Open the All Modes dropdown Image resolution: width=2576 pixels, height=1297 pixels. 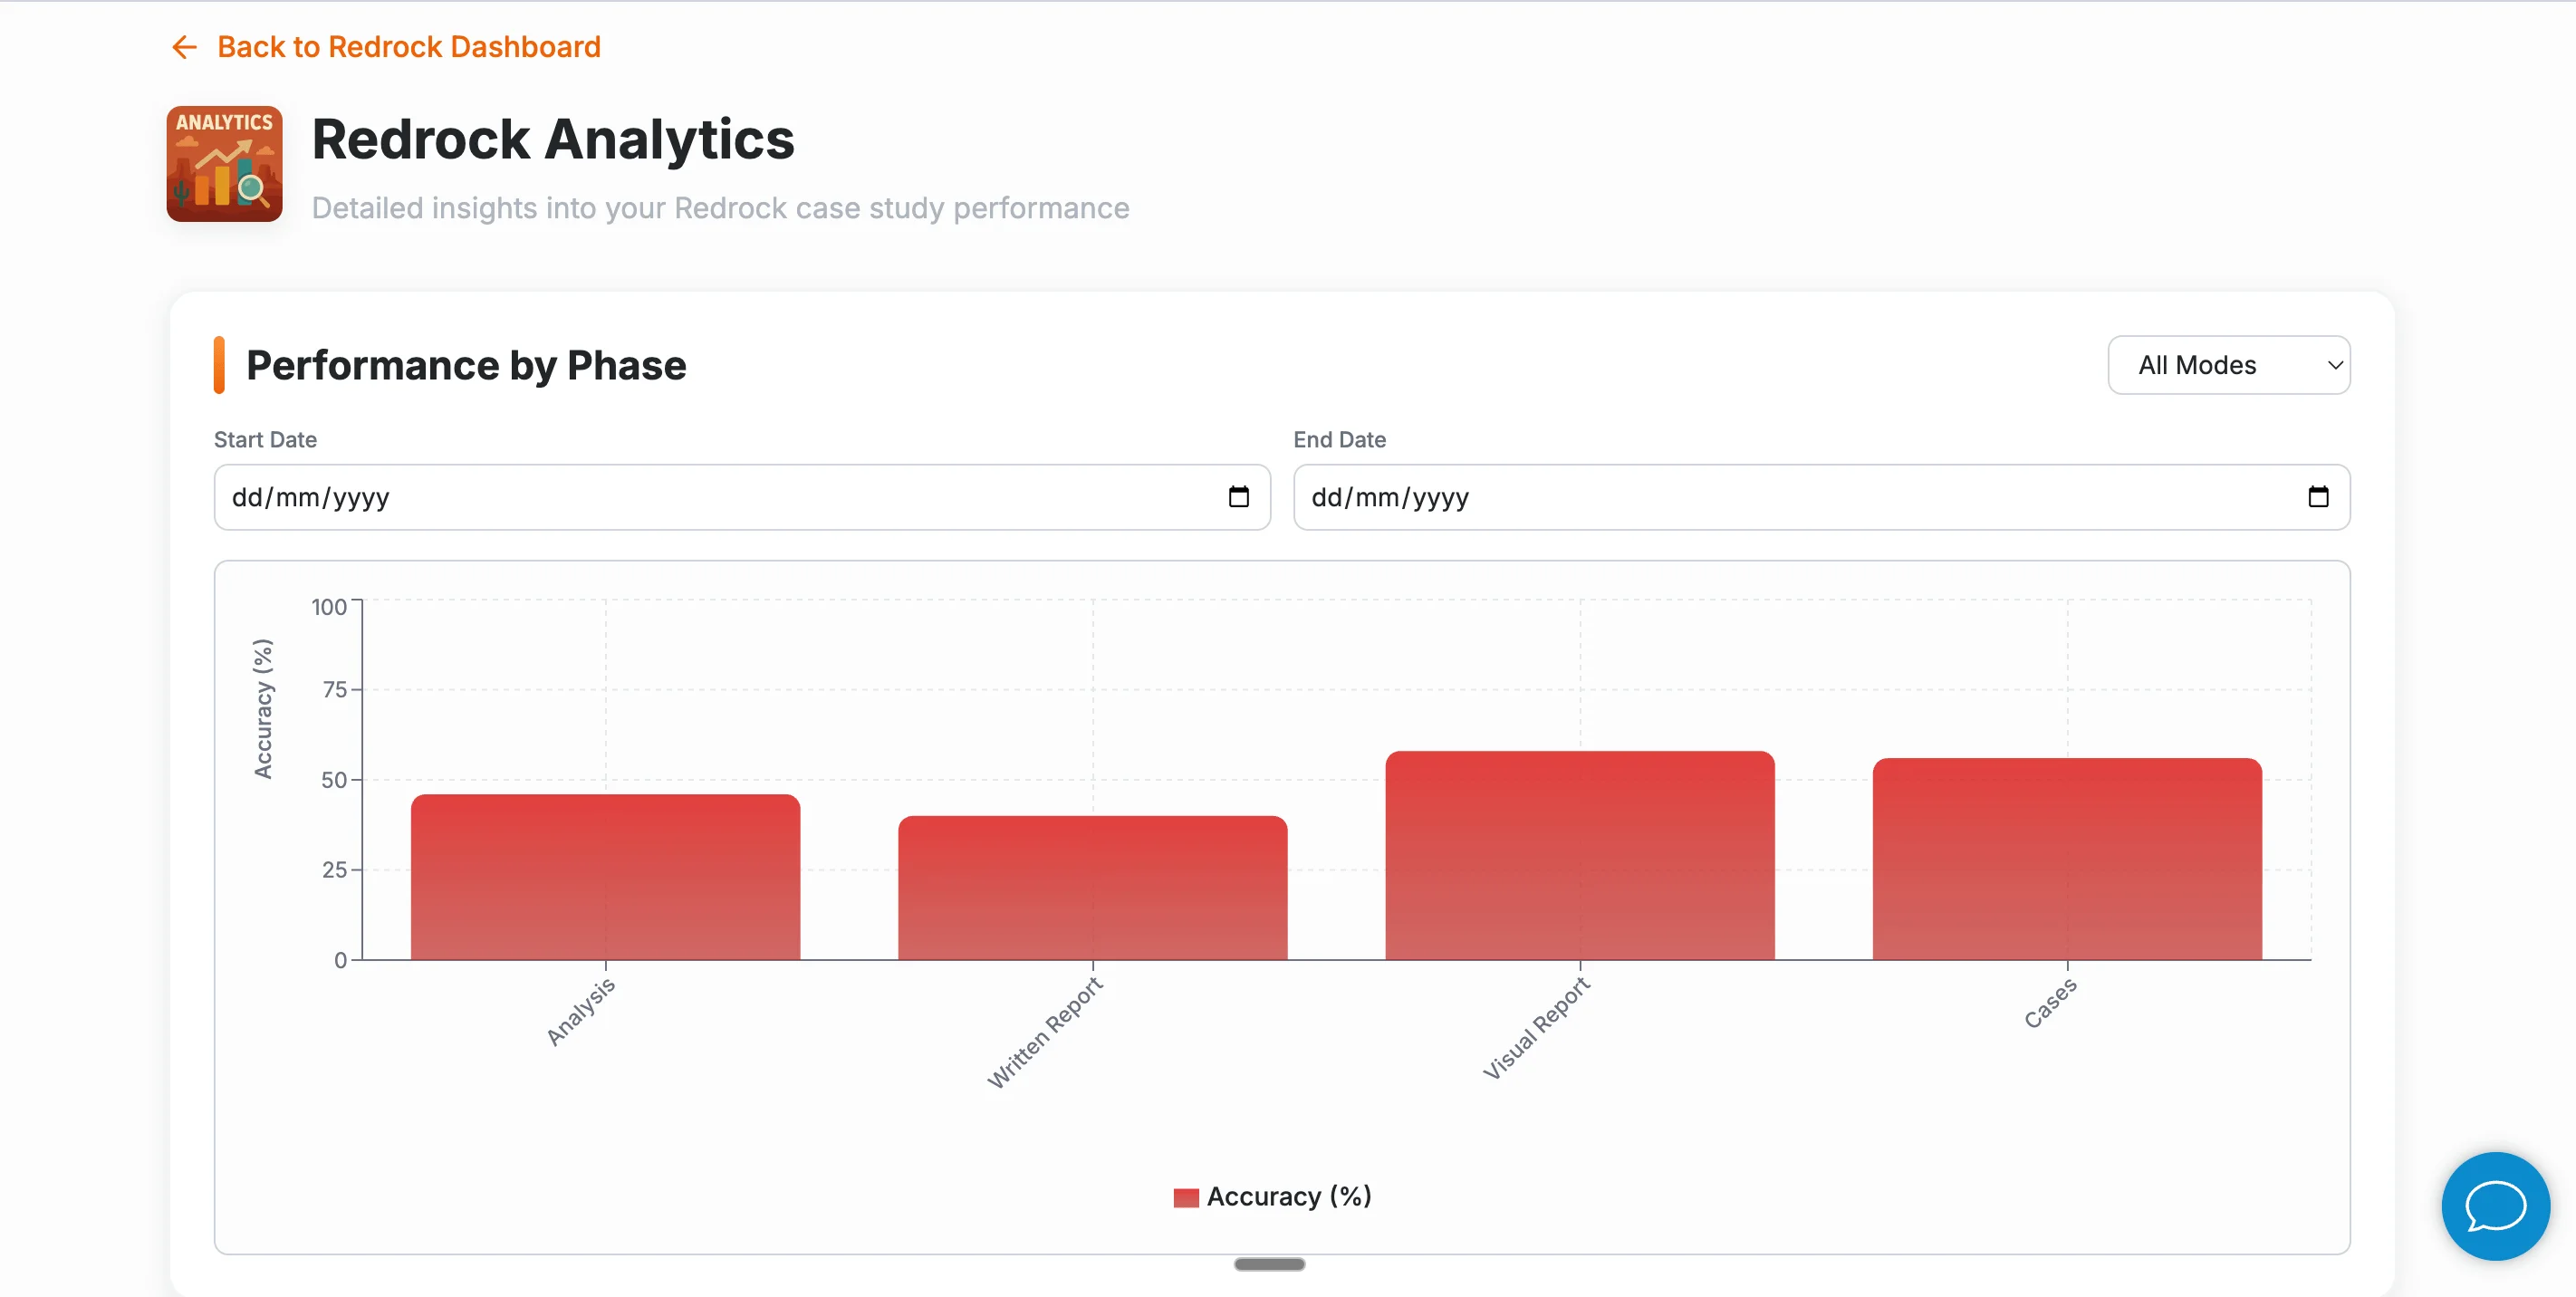pyautogui.click(x=2229, y=365)
